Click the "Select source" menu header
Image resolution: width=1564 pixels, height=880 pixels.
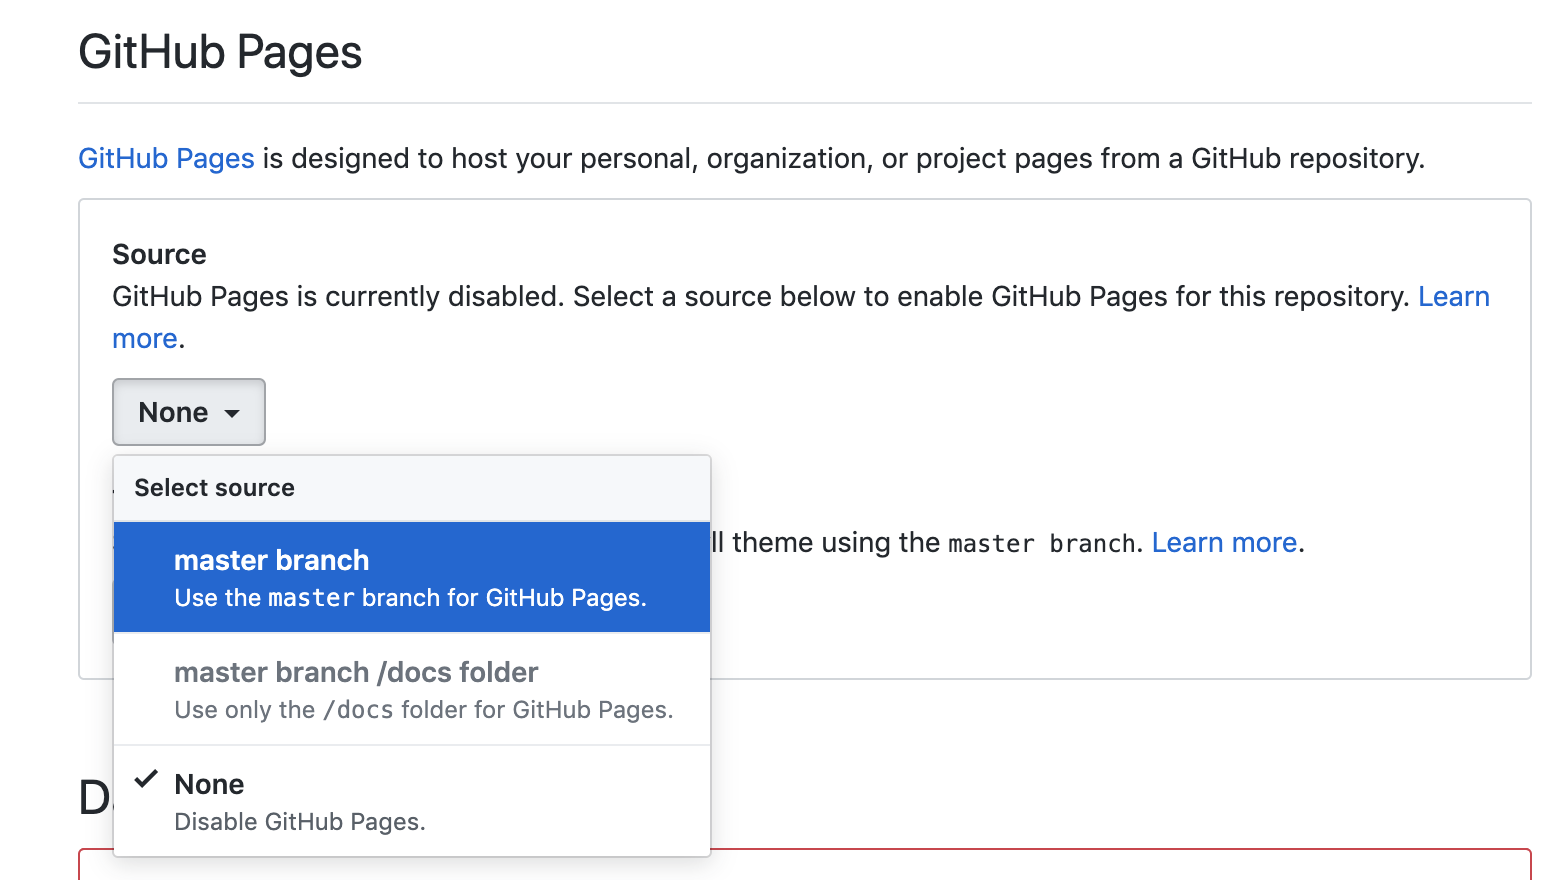pos(214,488)
